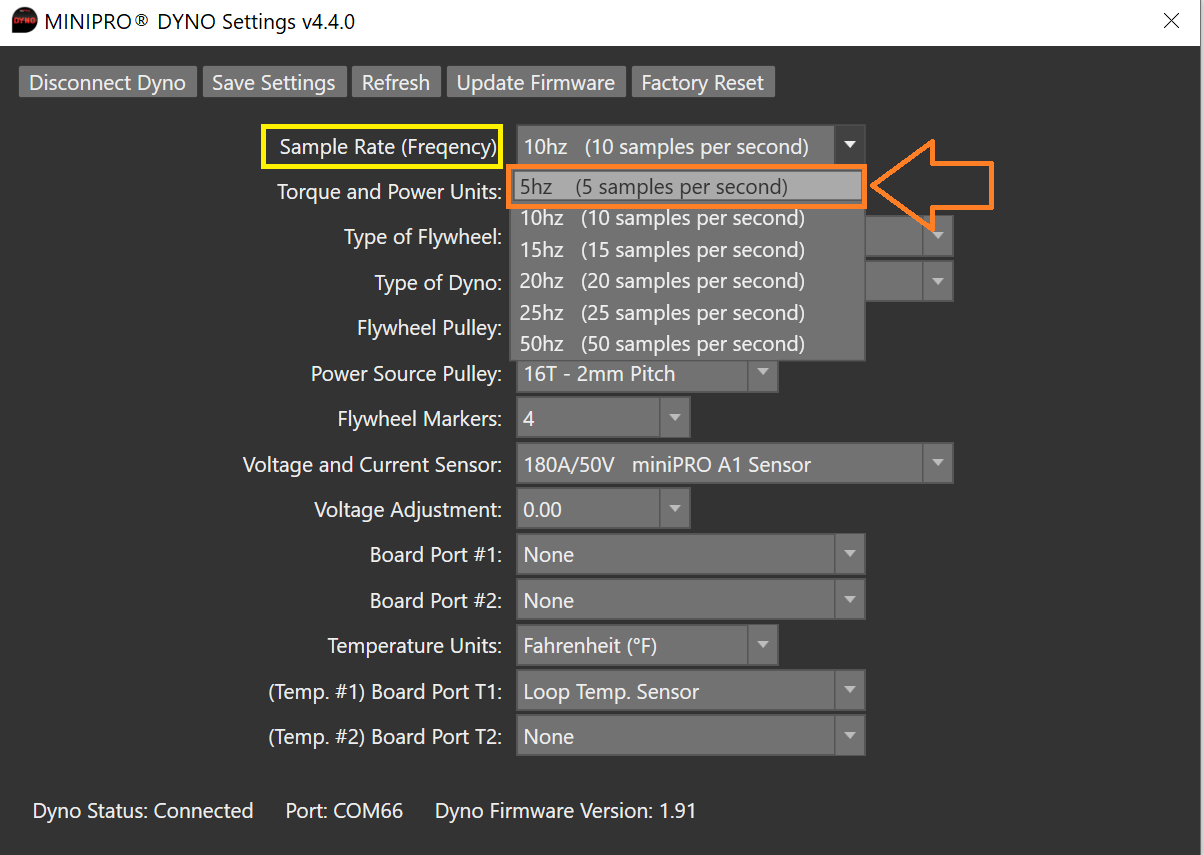
Task: Click the window title MINIPRO DYNO Settings v4.4.0
Action: click(200, 21)
